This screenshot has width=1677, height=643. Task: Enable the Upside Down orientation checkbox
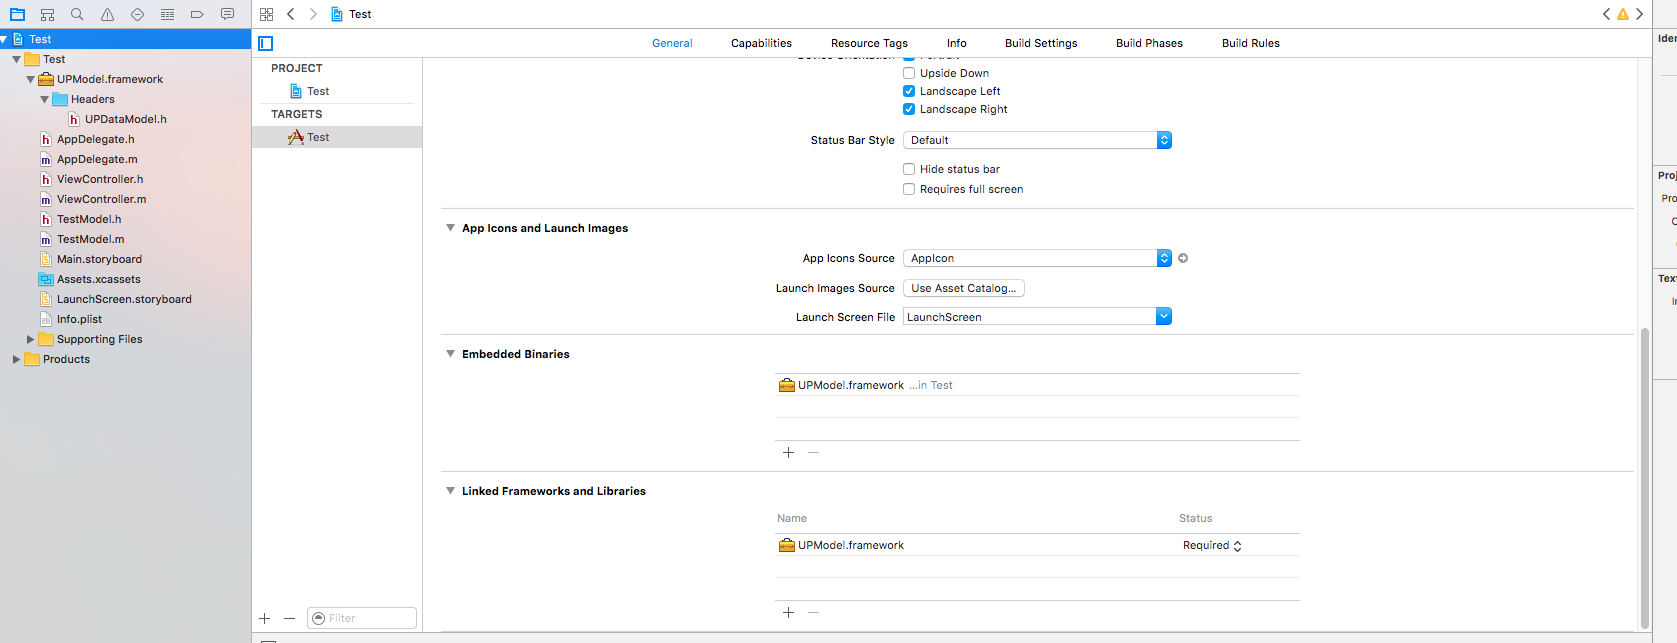pyautogui.click(x=909, y=73)
